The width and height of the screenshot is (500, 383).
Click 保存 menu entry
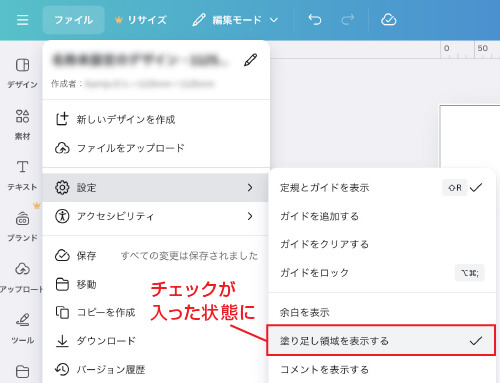coord(156,256)
